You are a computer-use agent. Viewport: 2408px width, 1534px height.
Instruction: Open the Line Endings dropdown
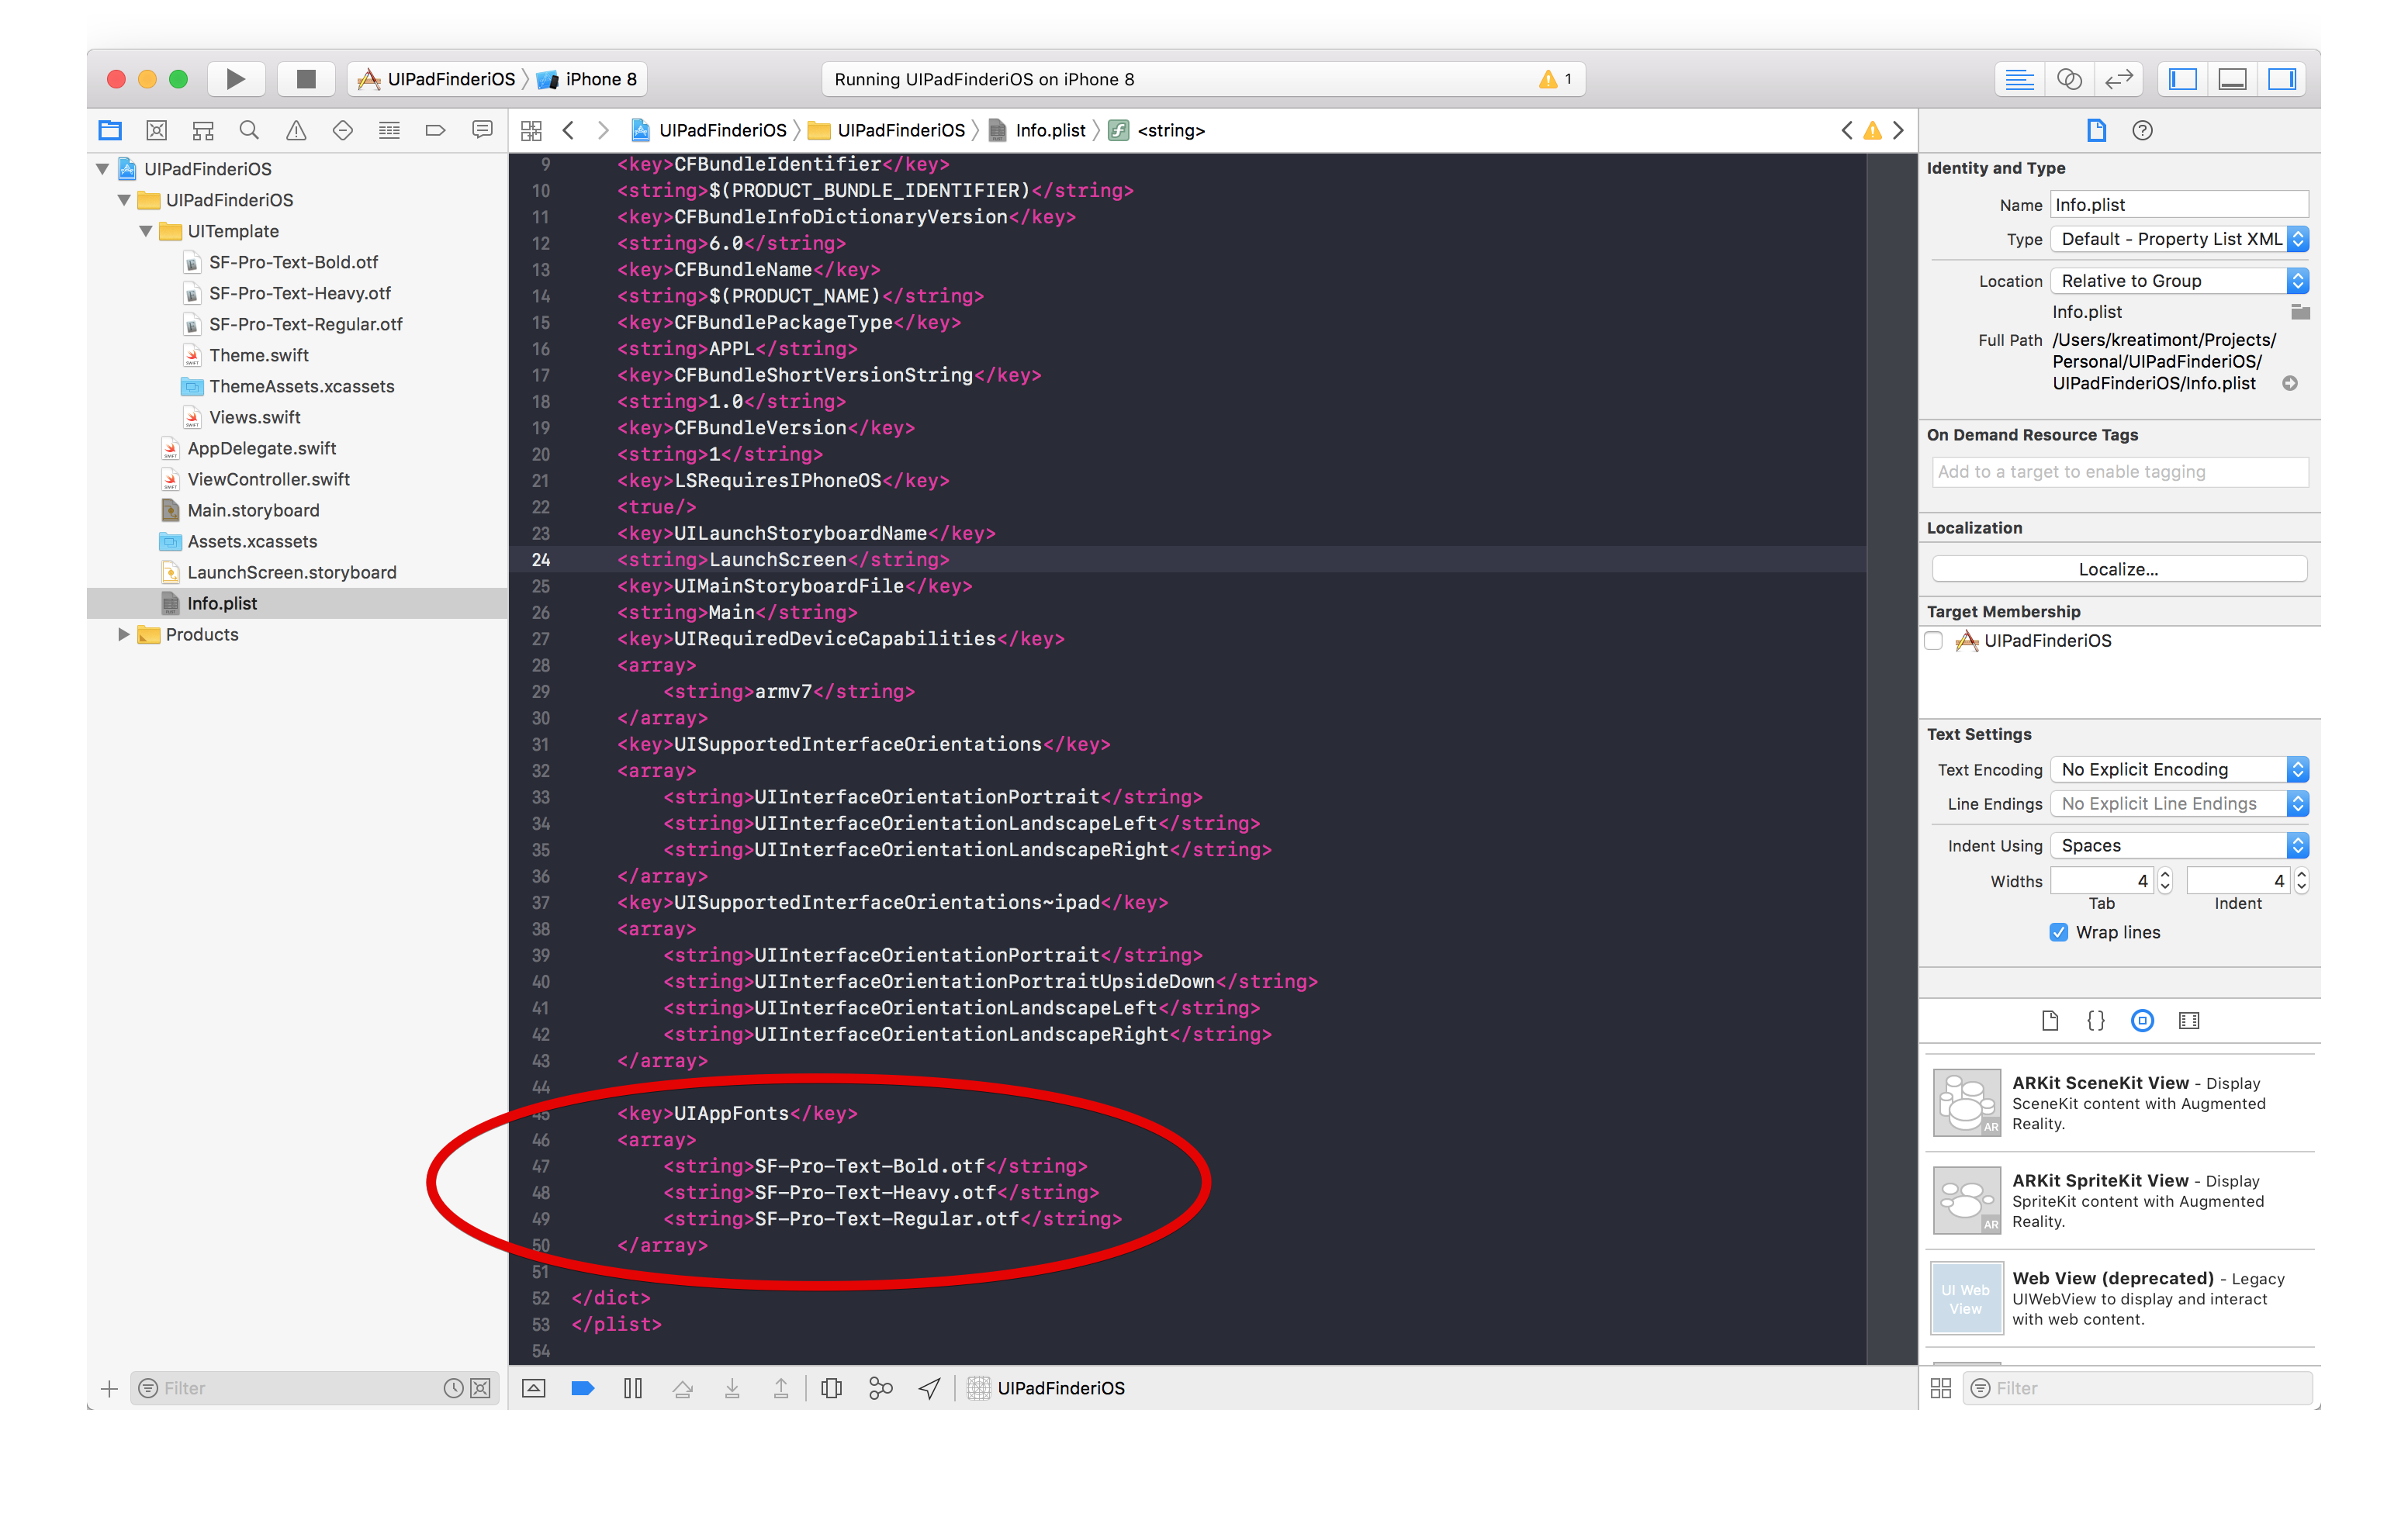click(2179, 803)
